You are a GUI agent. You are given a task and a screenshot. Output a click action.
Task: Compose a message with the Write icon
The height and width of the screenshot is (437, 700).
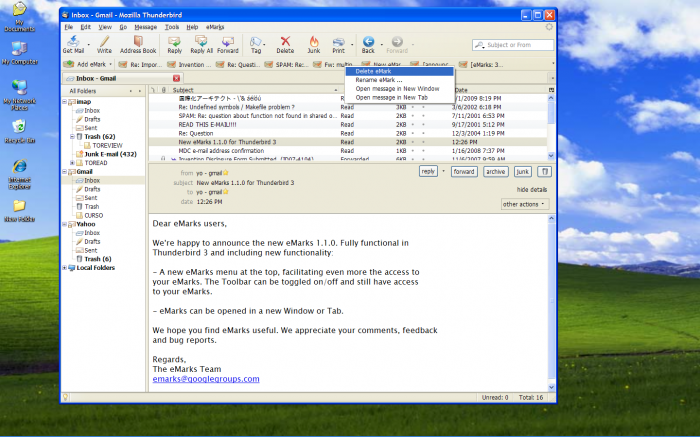tap(104, 42)
